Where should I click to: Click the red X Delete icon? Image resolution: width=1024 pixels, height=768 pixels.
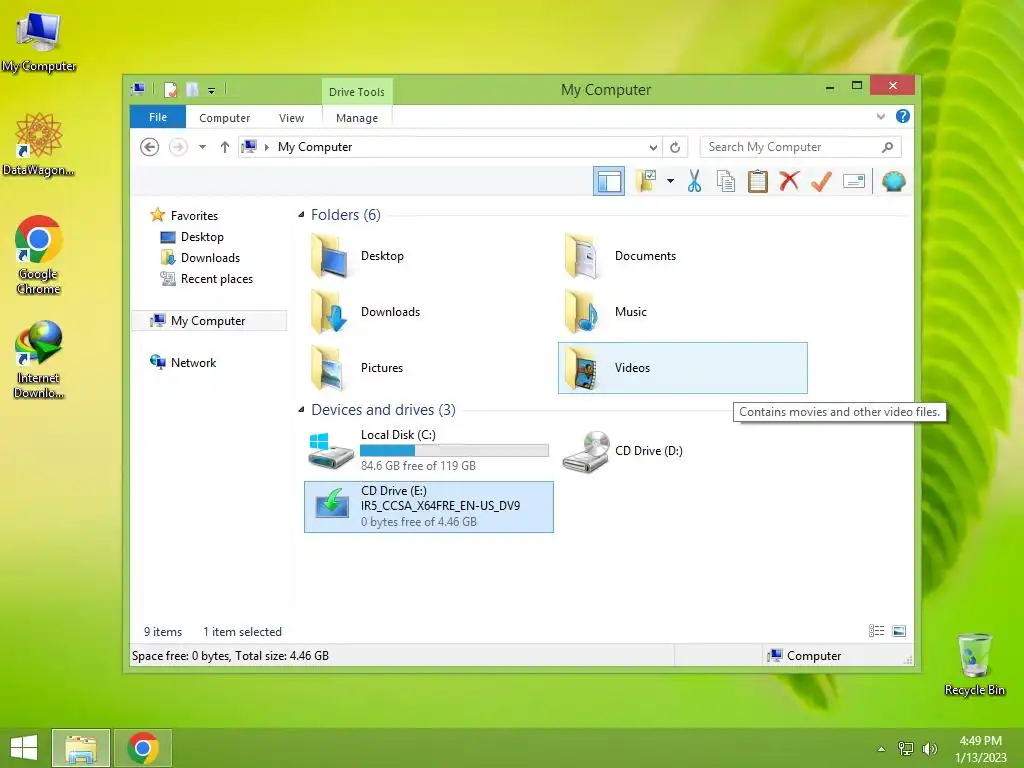click(x=789, y=181)
